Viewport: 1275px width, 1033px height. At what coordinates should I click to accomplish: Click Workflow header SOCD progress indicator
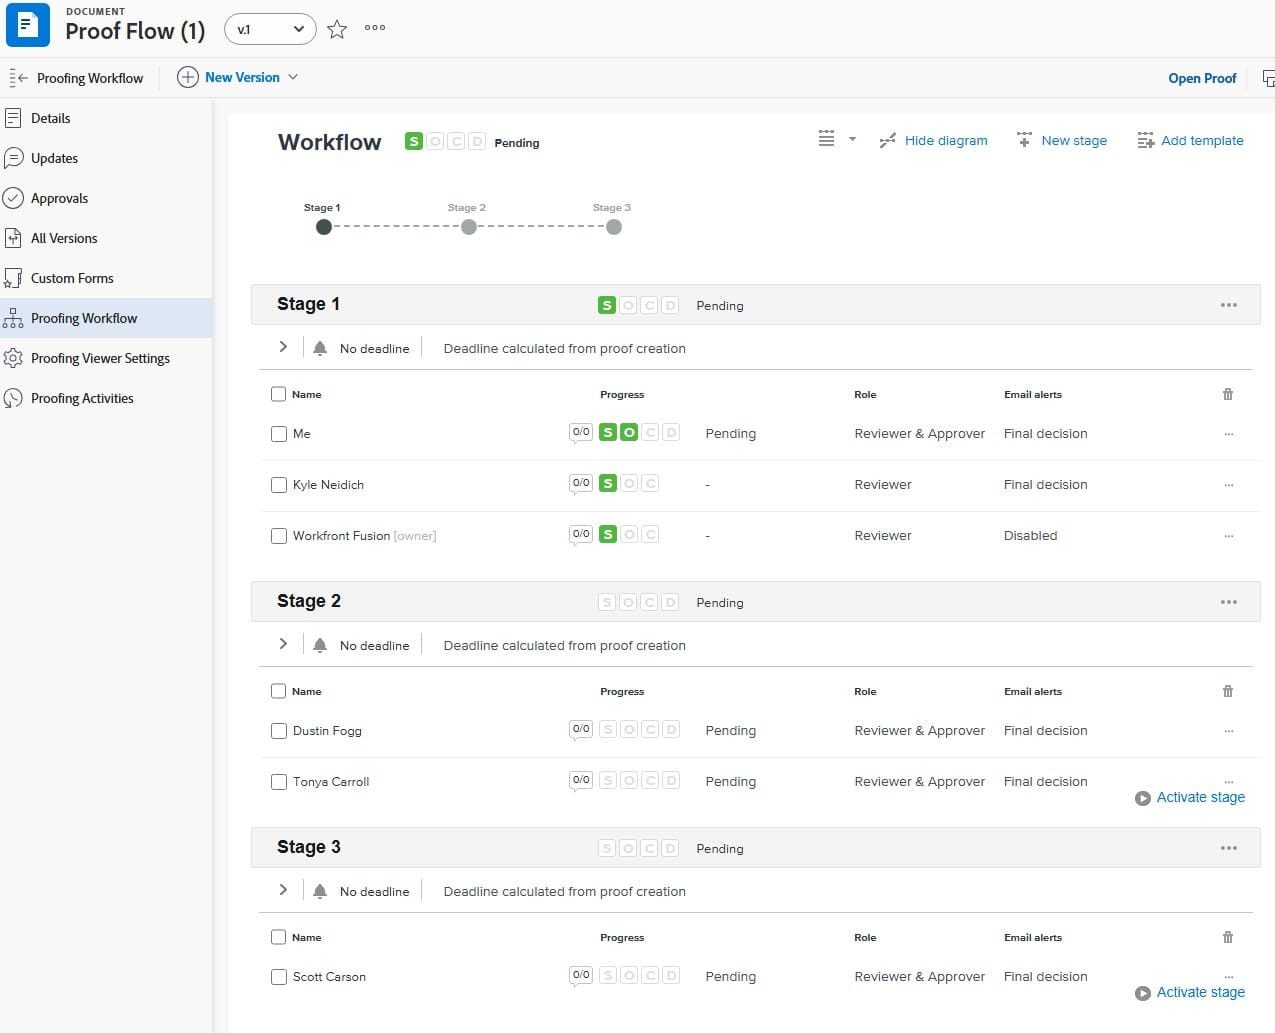445,142
